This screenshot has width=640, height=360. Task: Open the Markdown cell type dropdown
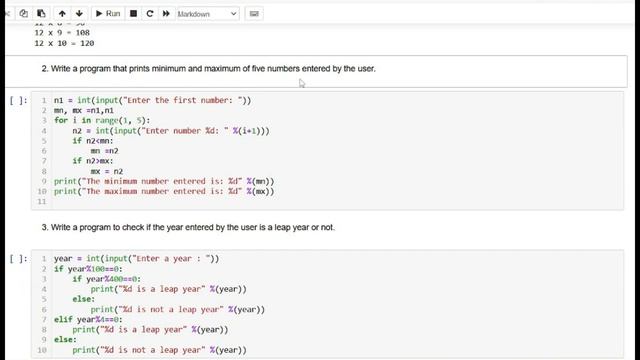[208, 14]
